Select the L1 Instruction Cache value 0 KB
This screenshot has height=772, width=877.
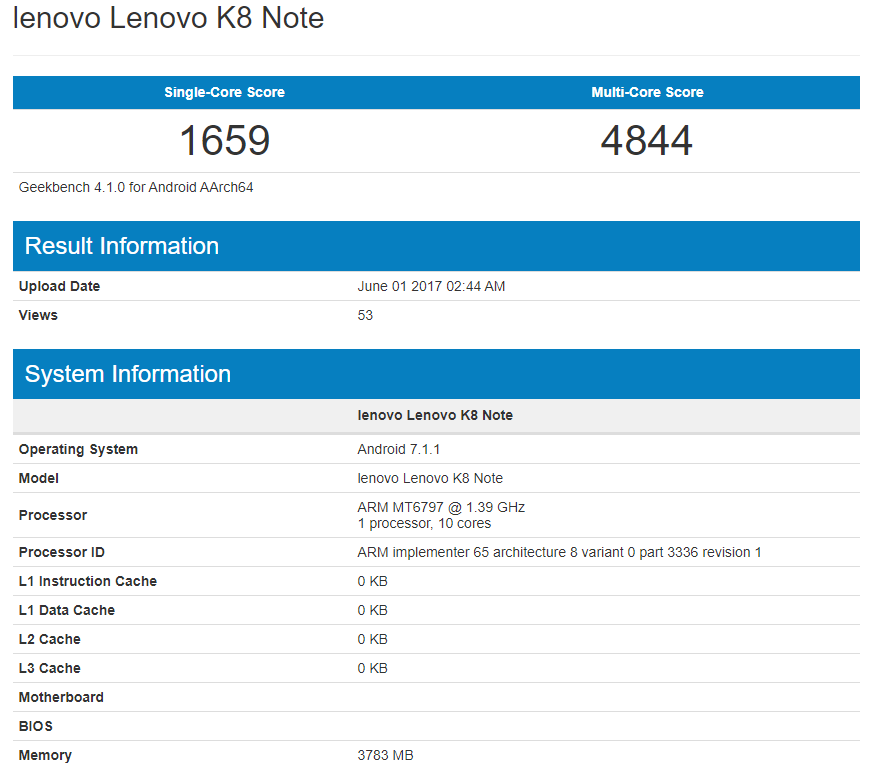coord(373,581)
